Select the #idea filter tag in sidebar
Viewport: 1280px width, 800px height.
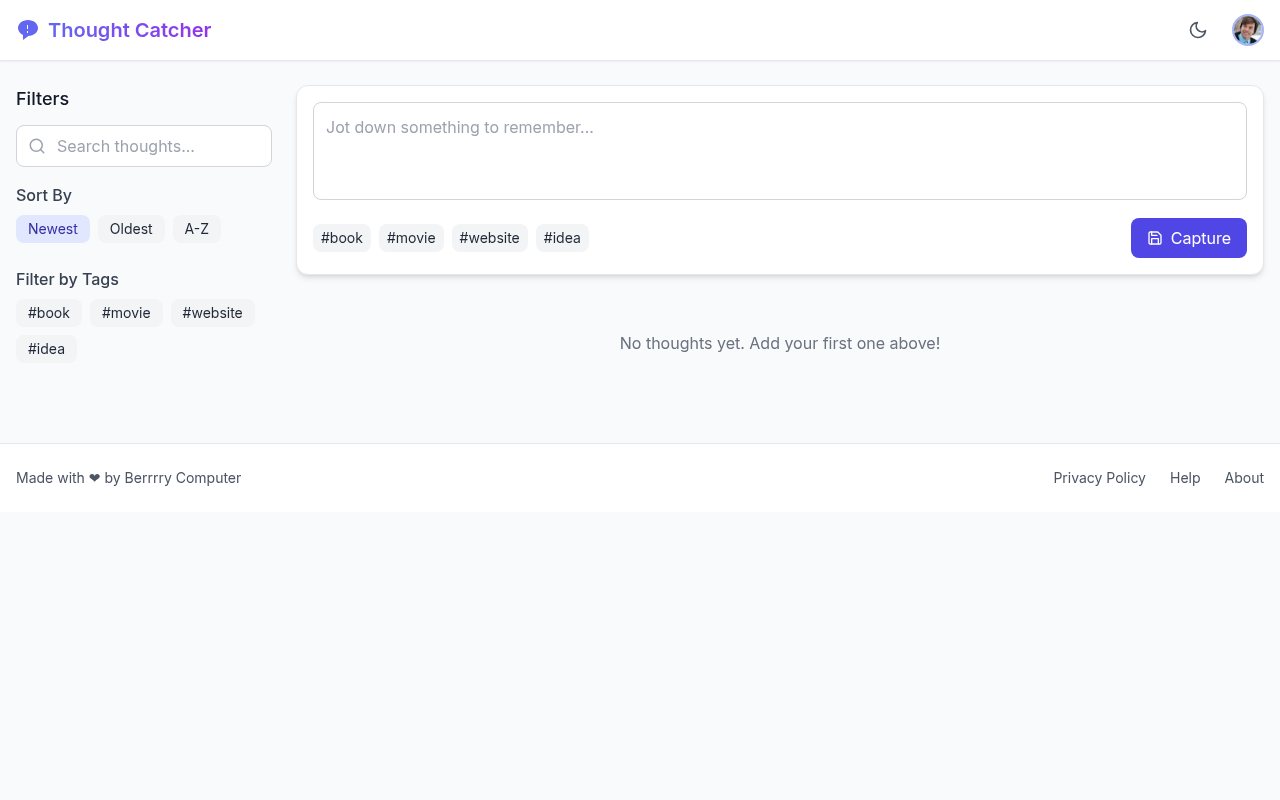coord(46,349)
